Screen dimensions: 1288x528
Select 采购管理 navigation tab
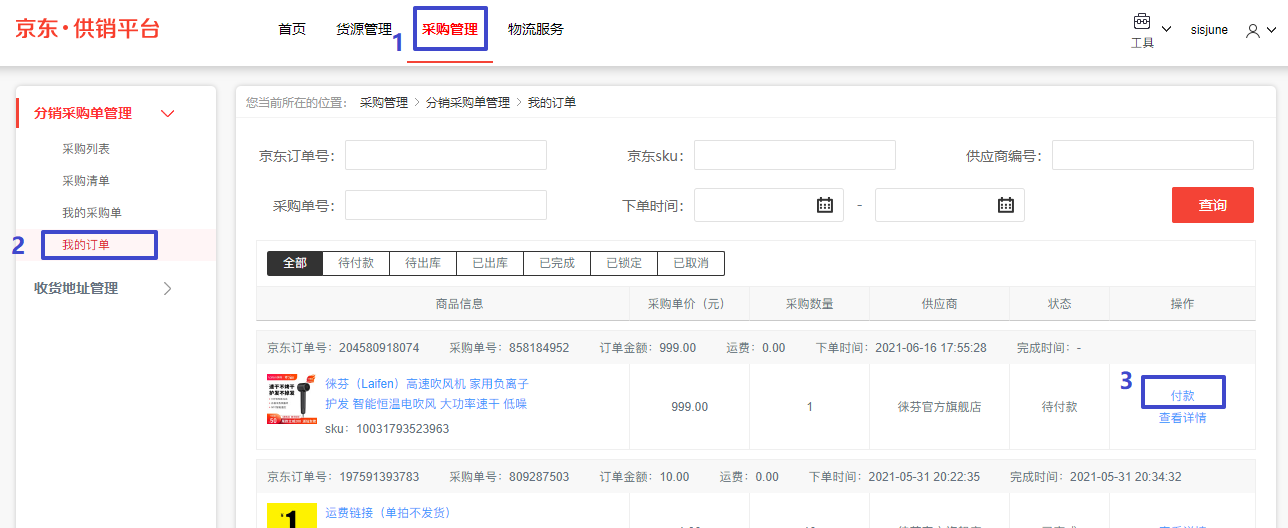pyautogui.click(x=450, y=29)
